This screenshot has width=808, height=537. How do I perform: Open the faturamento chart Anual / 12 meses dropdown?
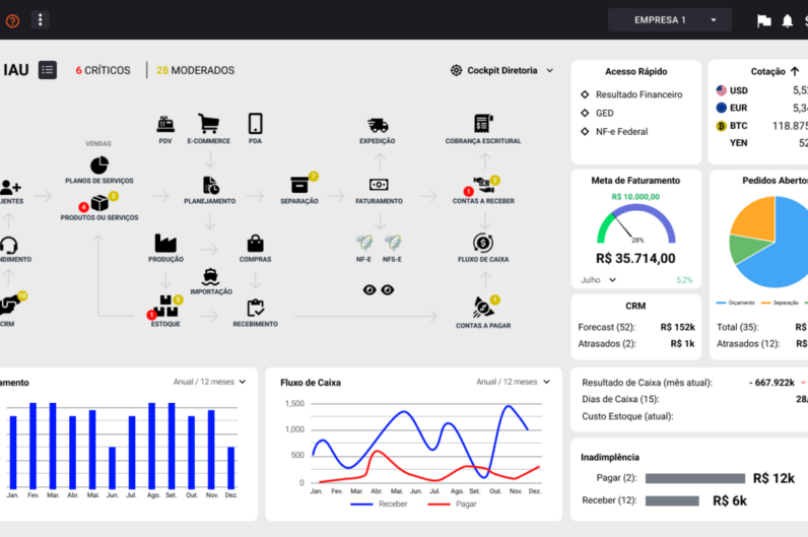coord(210,382)
